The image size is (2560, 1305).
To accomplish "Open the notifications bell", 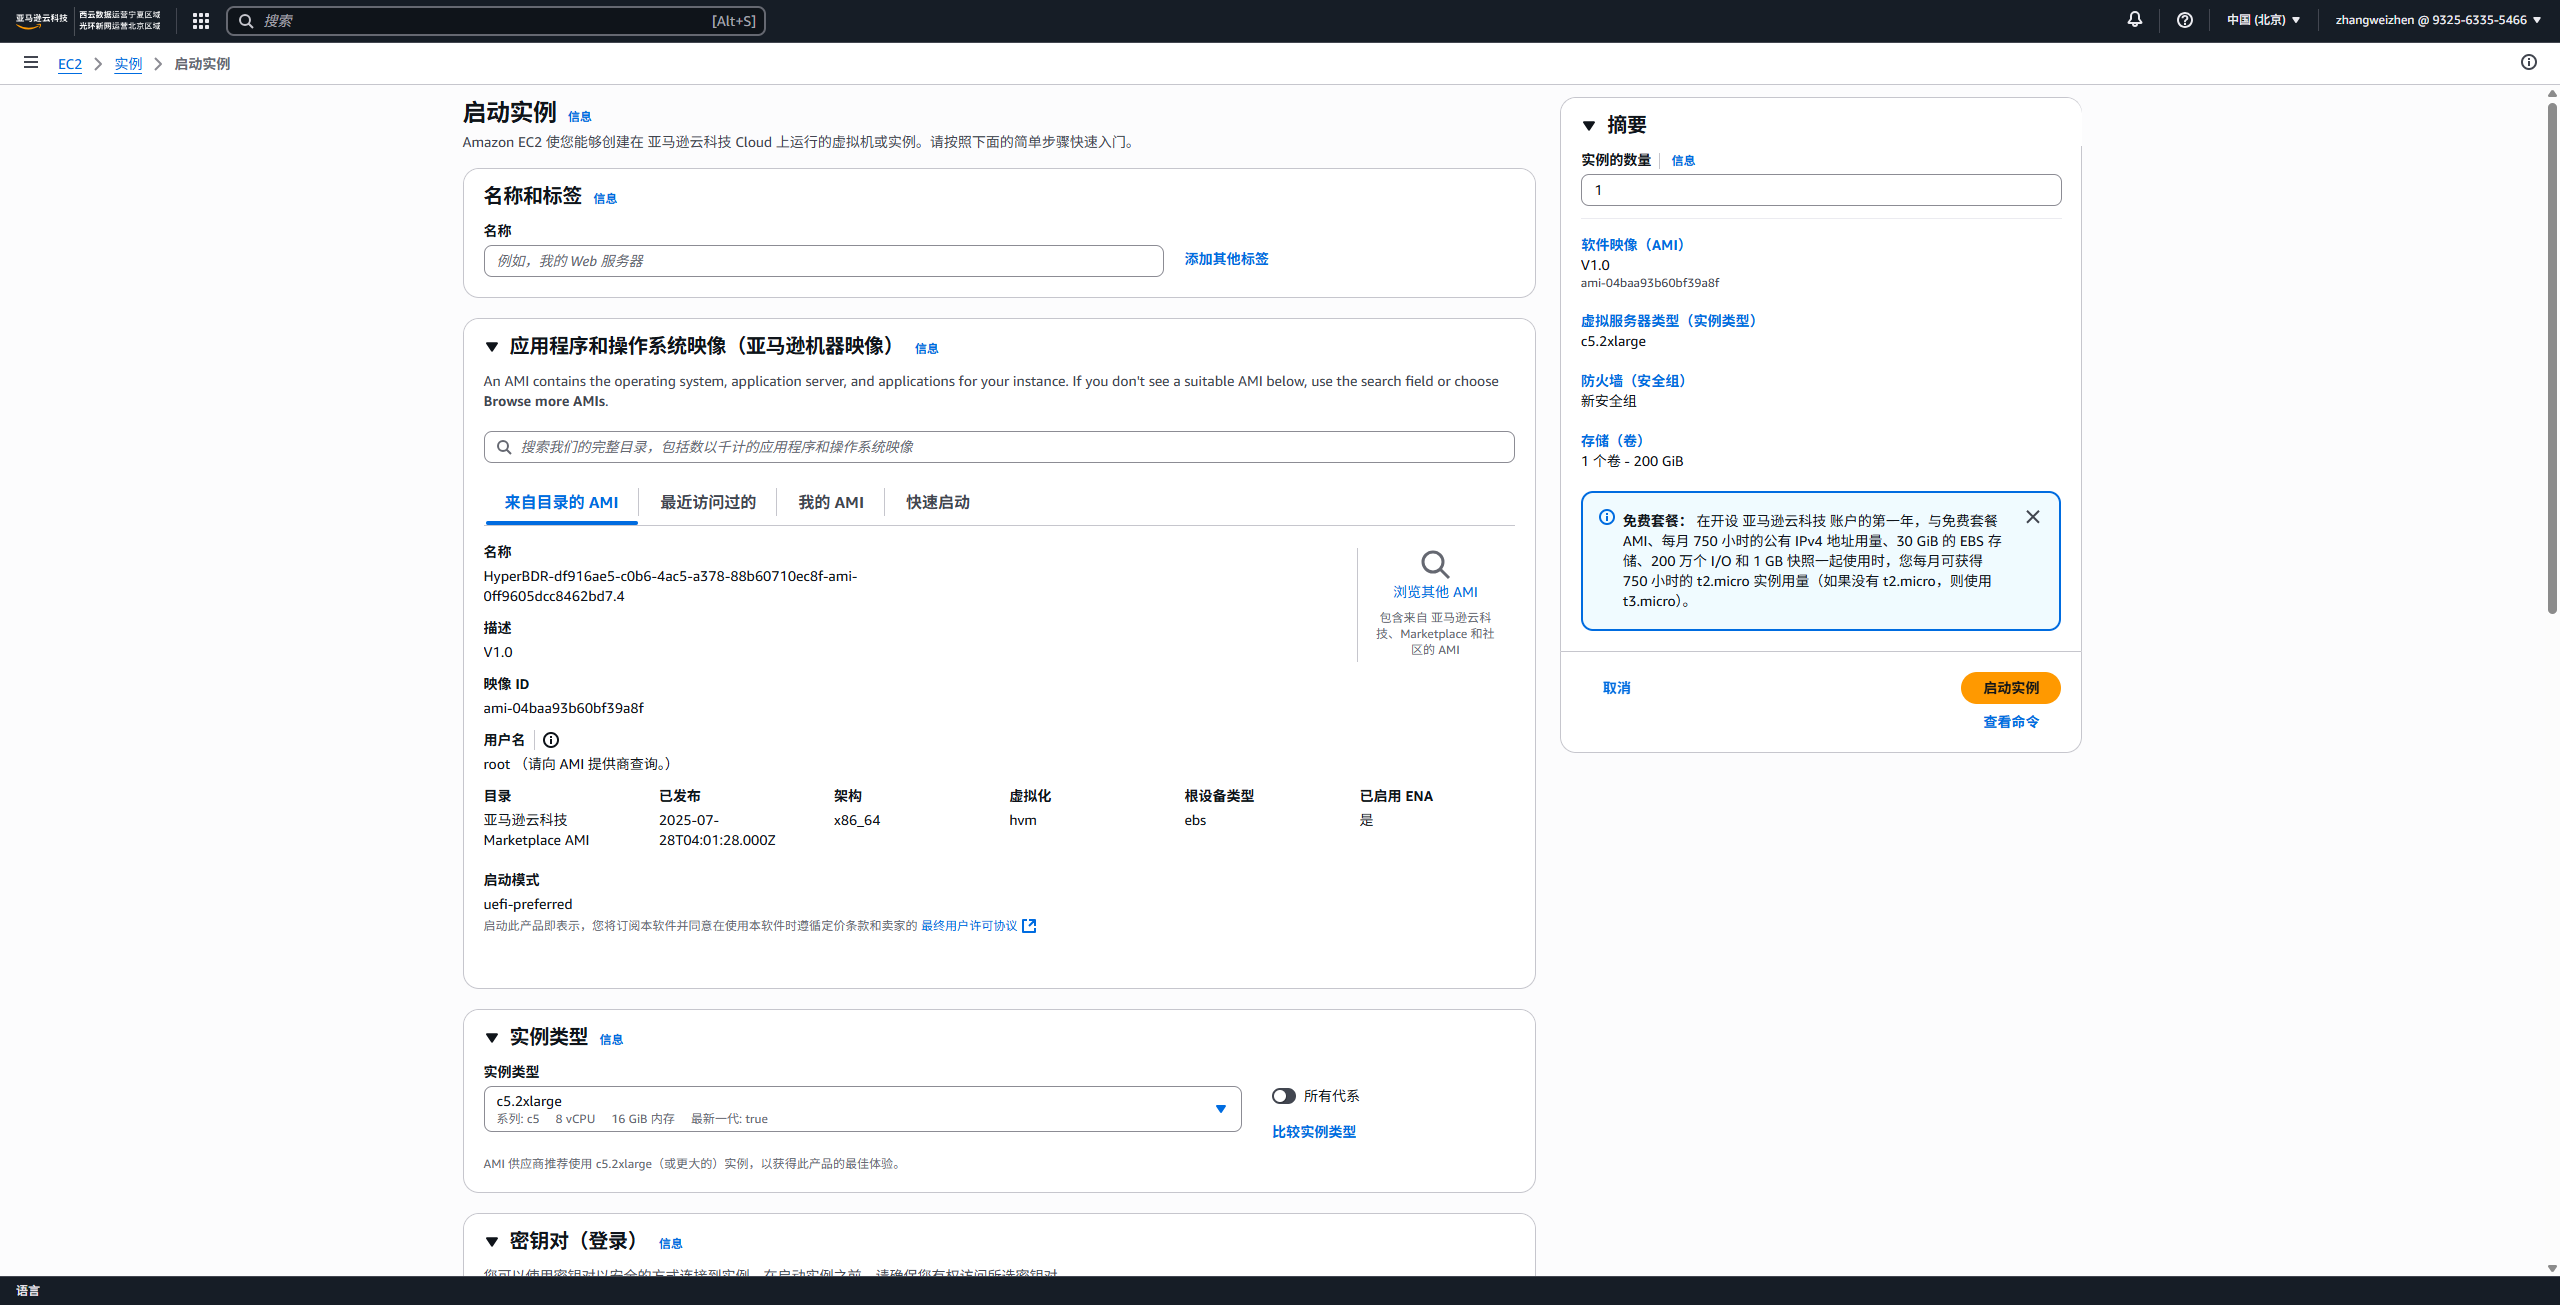I will [2135, 20].
